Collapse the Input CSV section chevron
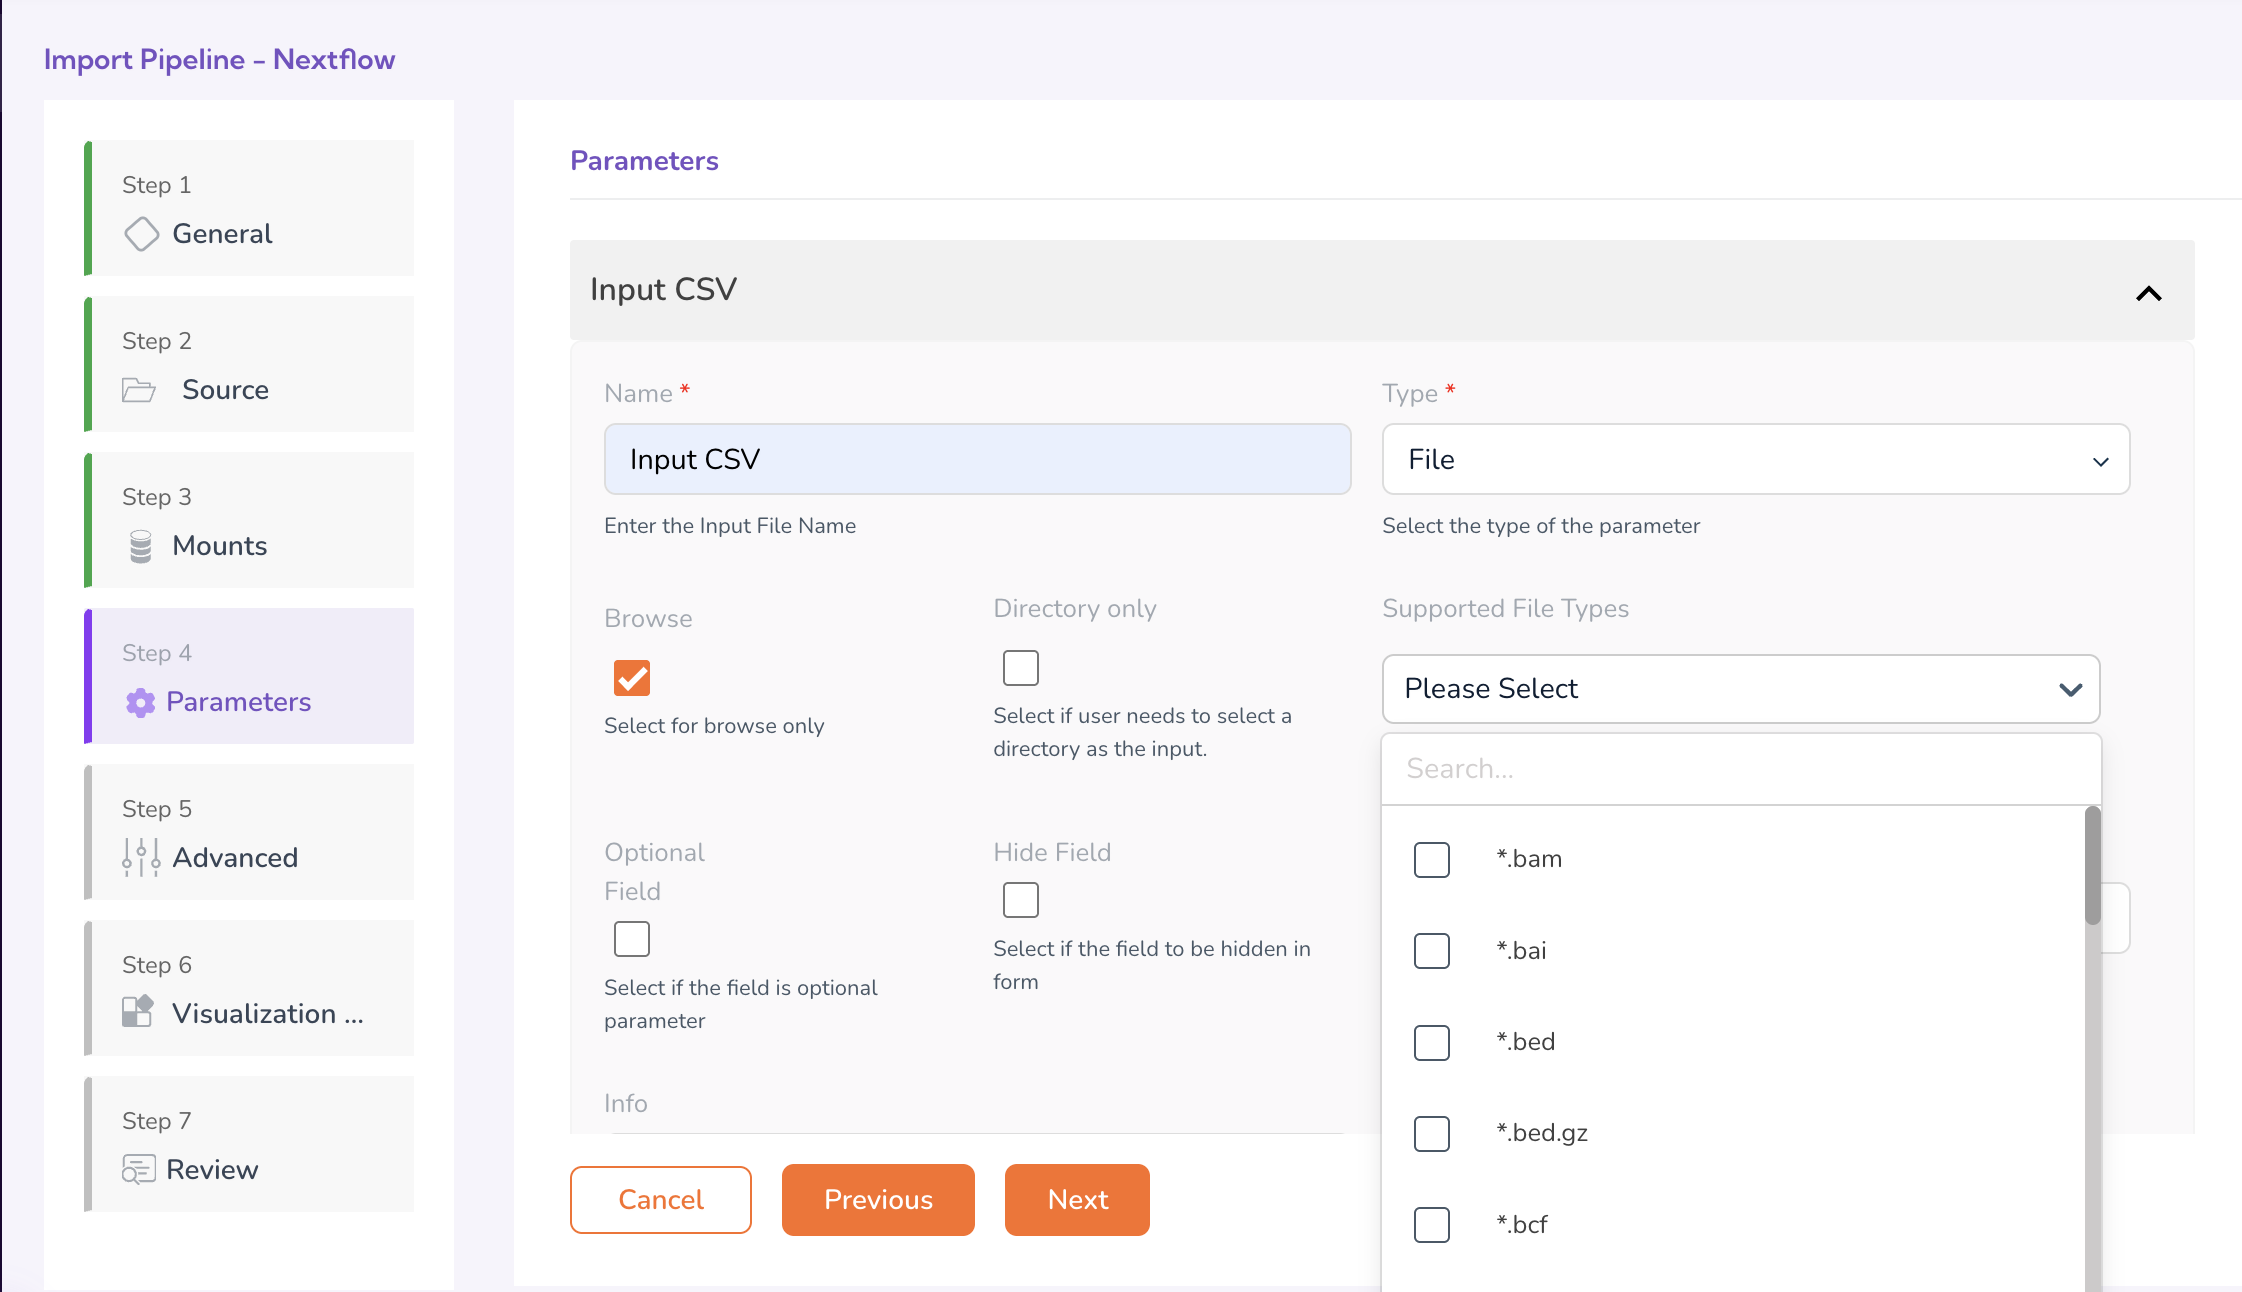Viewport: 2242px width, 1292px height. point(2148,293)
